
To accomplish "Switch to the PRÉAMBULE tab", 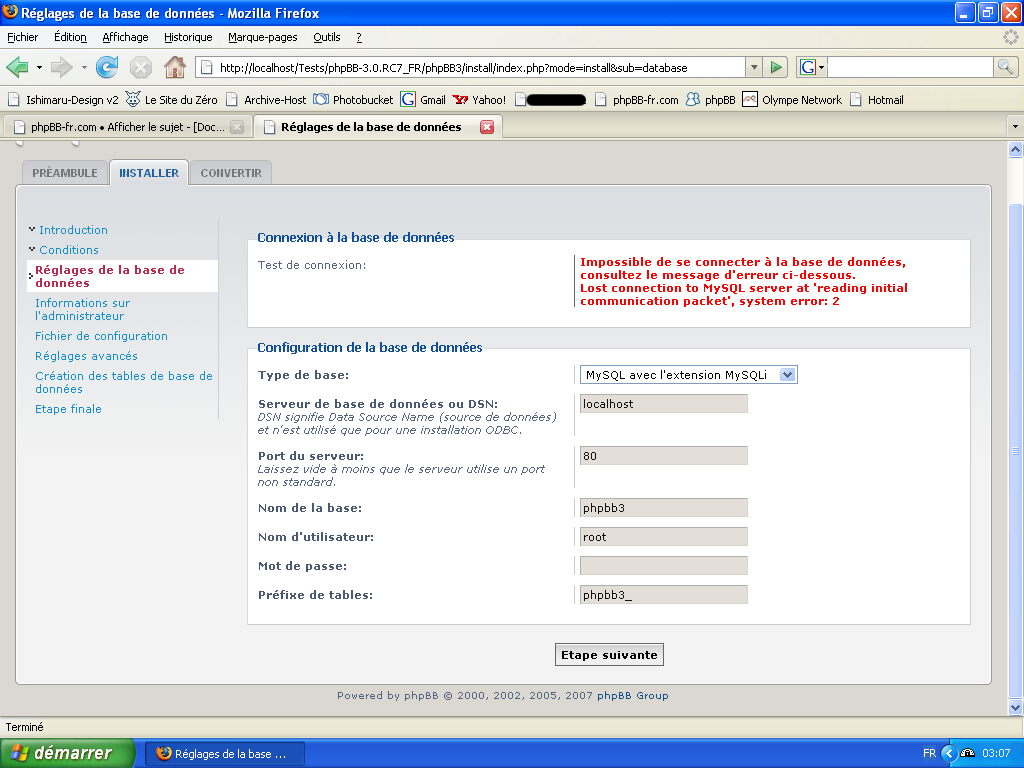I will [x=65, y=173].
